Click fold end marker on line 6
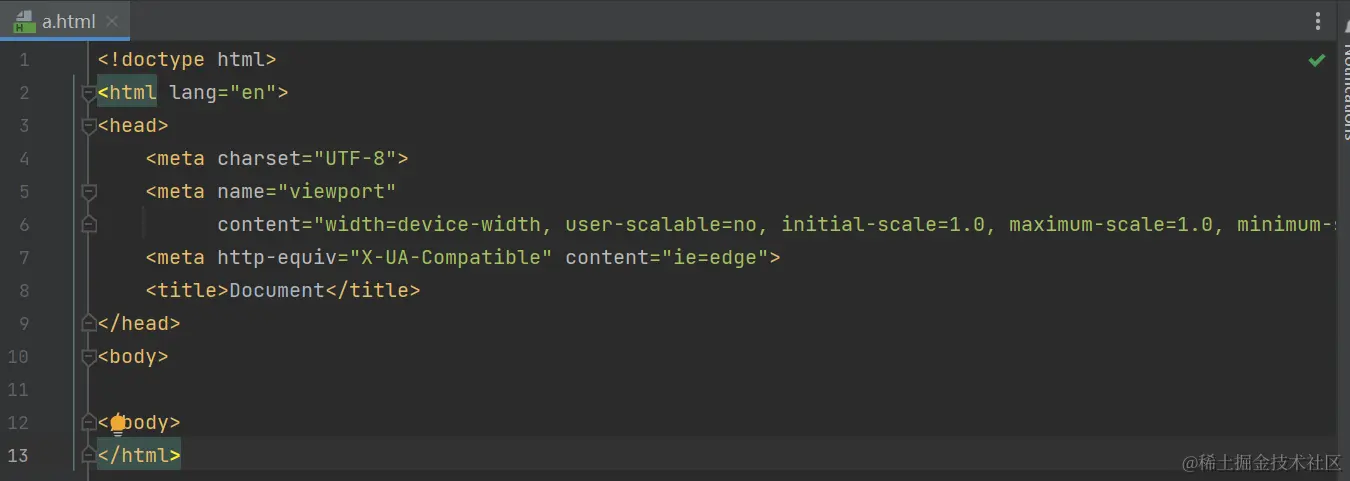This screenshot has height=481, width=1350. pyautogui.click(x=89, y=224)
